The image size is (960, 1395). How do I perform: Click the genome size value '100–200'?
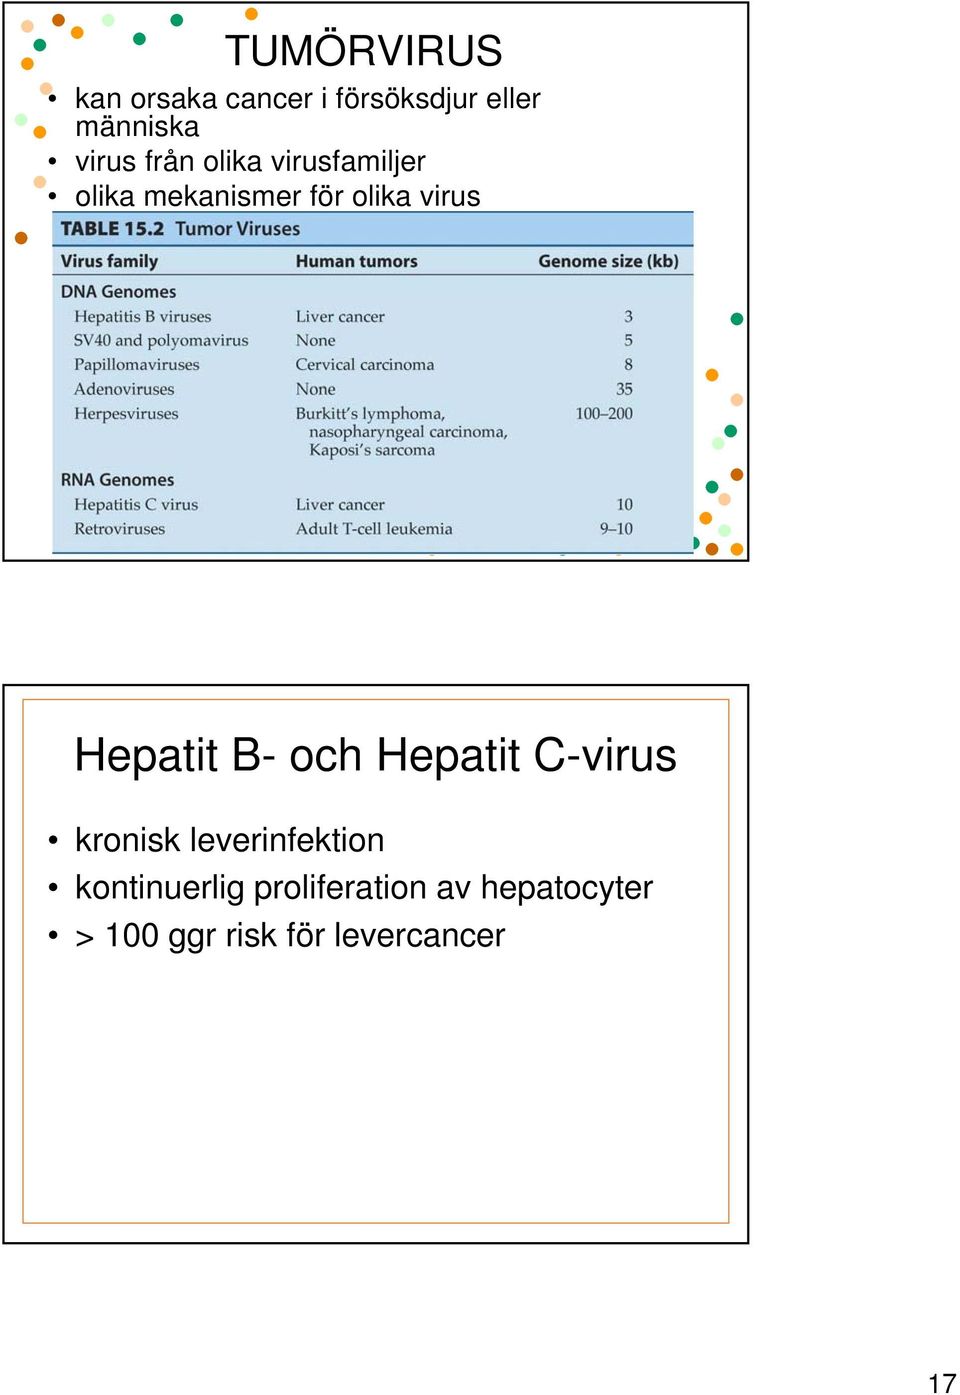(604, 413)
